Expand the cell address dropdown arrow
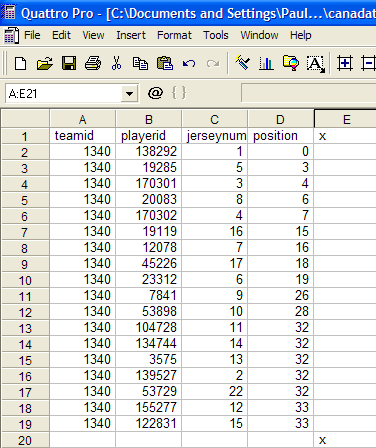This screenshot has height=448, width=376. (x=130, y=93)
